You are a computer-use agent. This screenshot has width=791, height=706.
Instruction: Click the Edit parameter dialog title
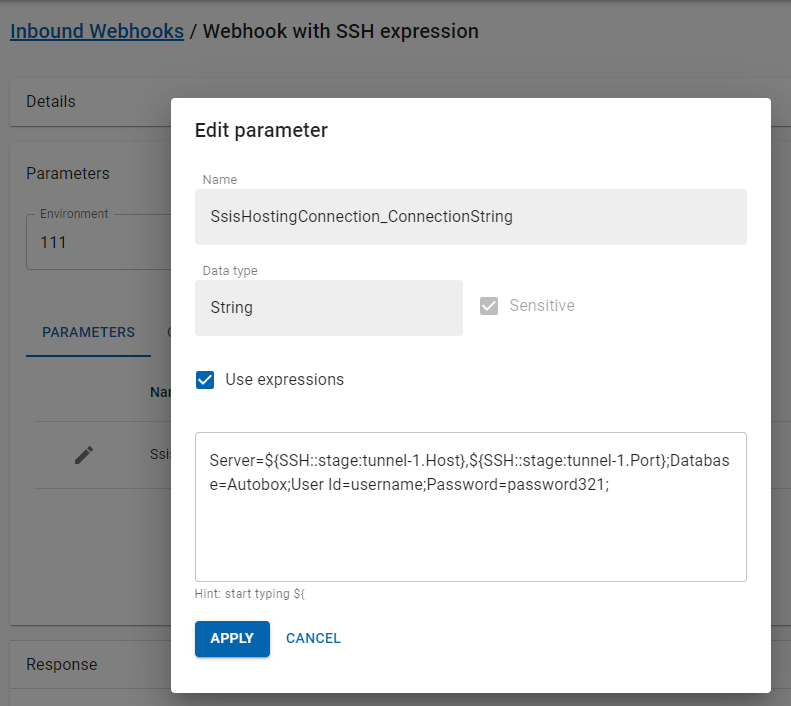[x=261, y=130]
